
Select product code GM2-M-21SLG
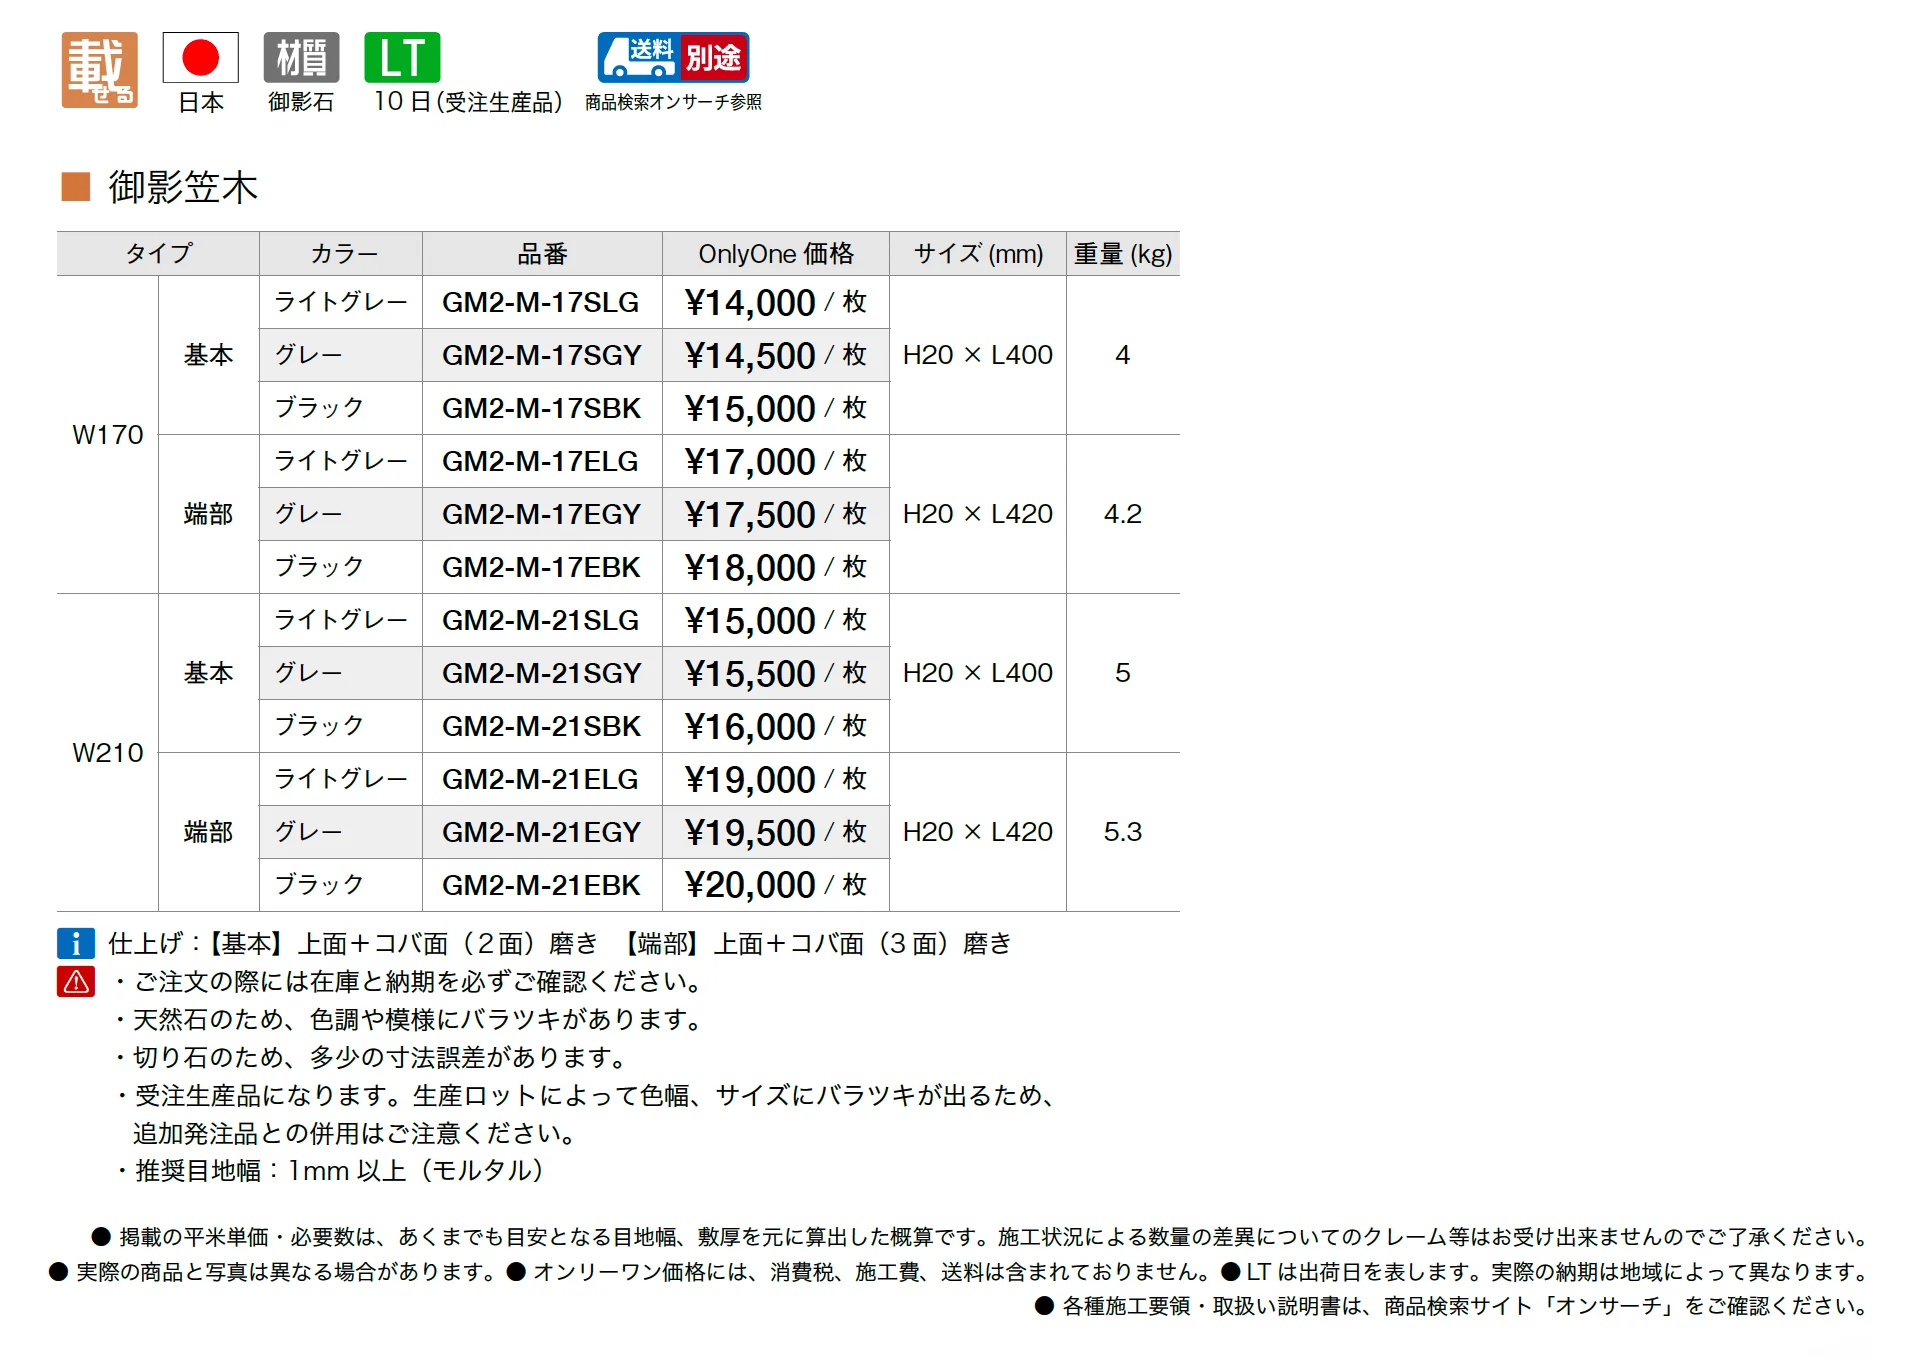click(541, 620)
